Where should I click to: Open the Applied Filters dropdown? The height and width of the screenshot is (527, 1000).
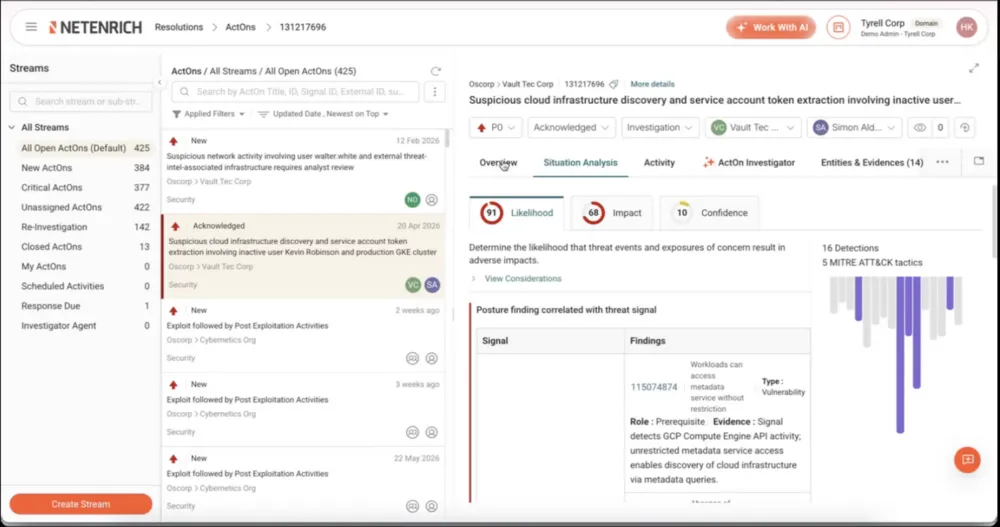208,114
